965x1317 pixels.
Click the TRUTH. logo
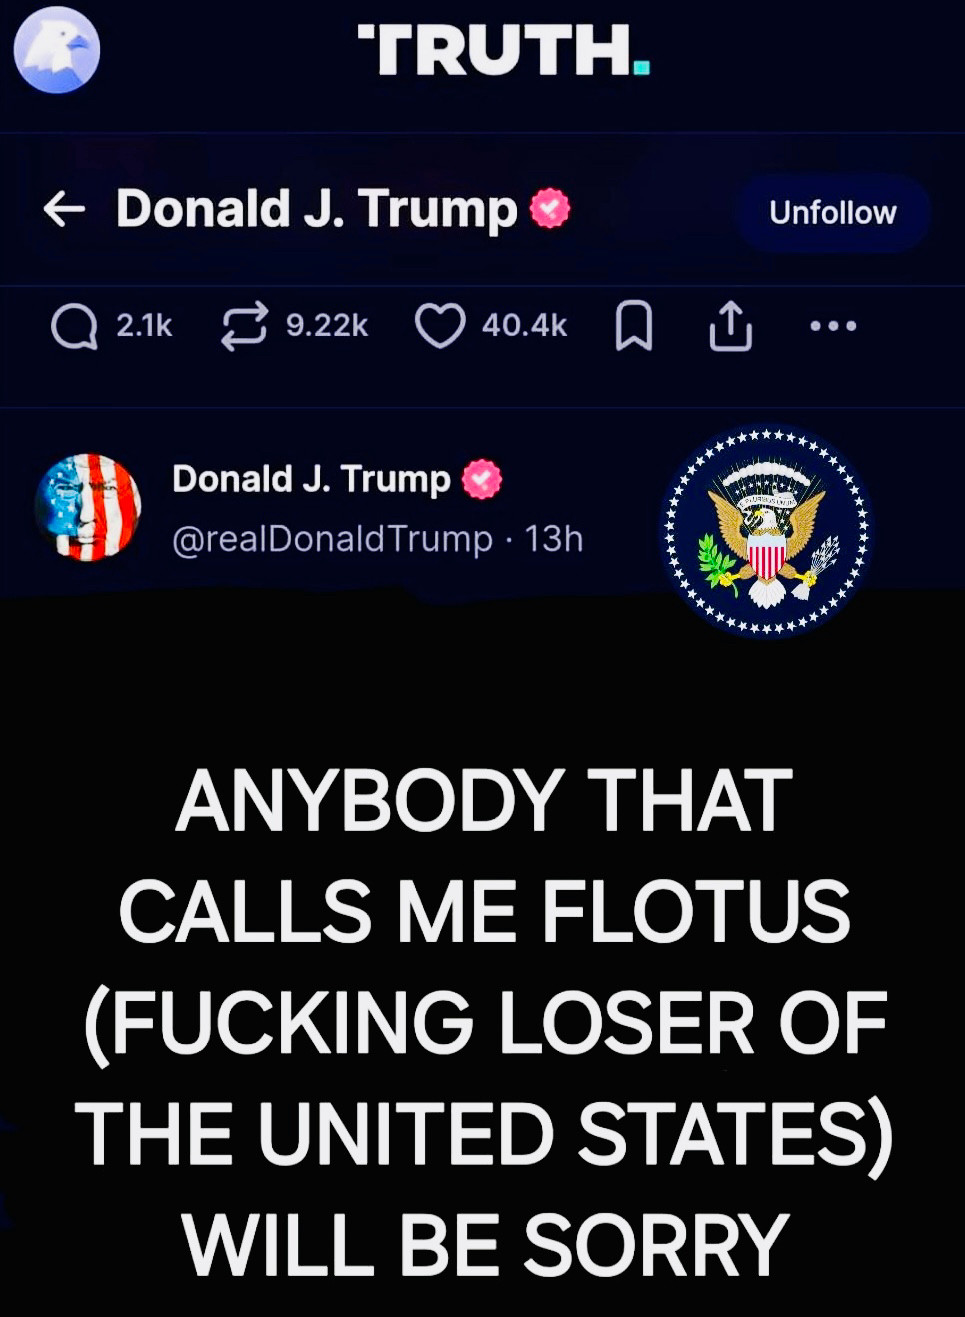point(504,50)
